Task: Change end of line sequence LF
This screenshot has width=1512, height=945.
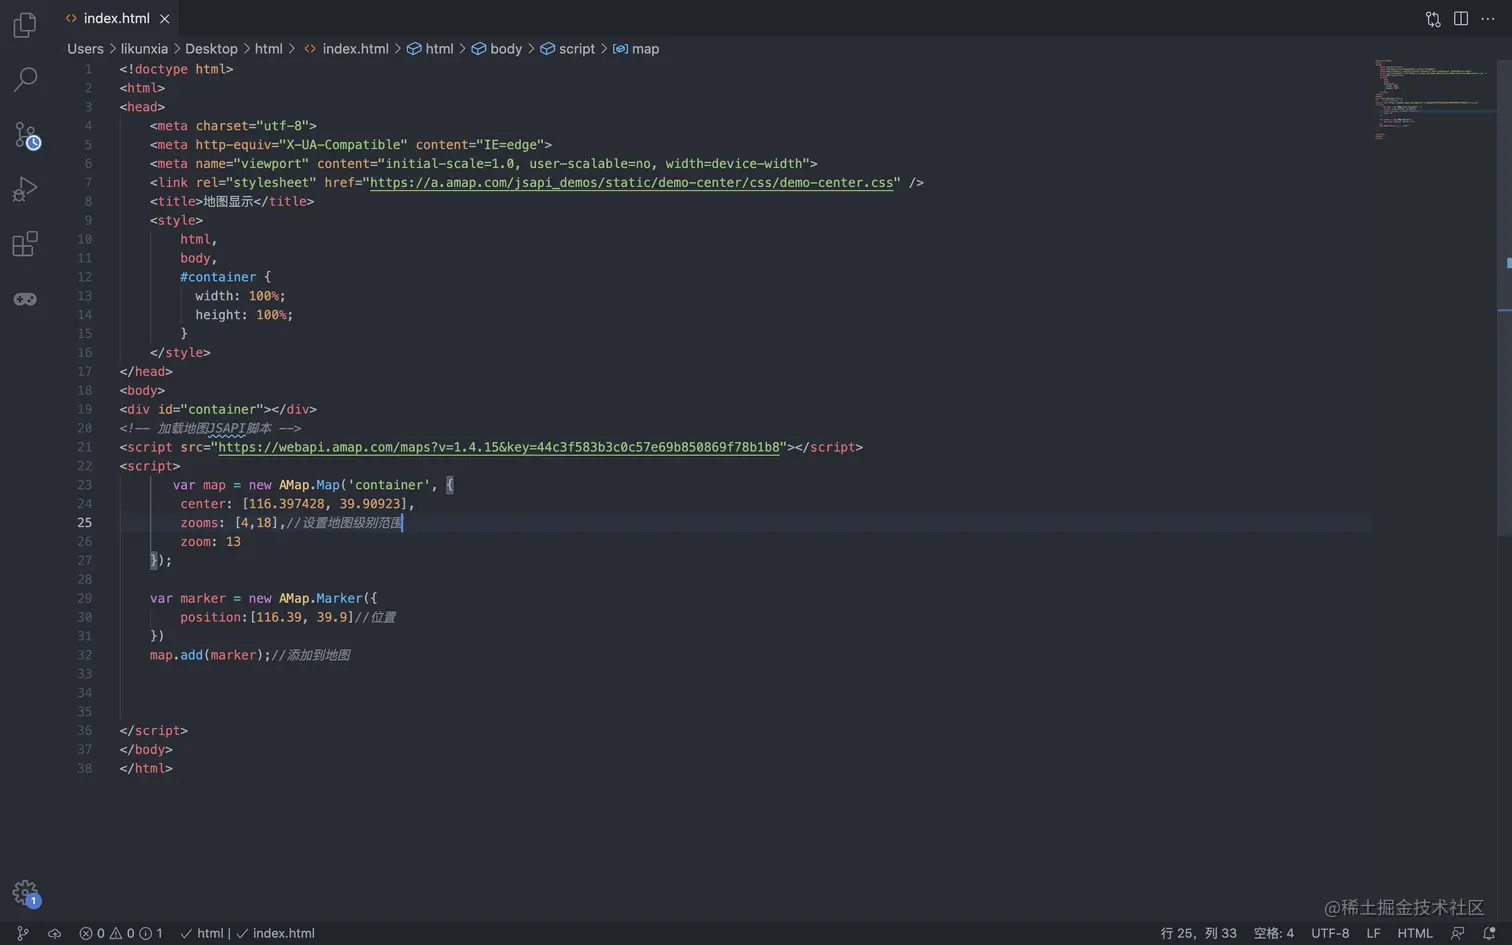Action: pyautogui.click(x=1373, y=933)
